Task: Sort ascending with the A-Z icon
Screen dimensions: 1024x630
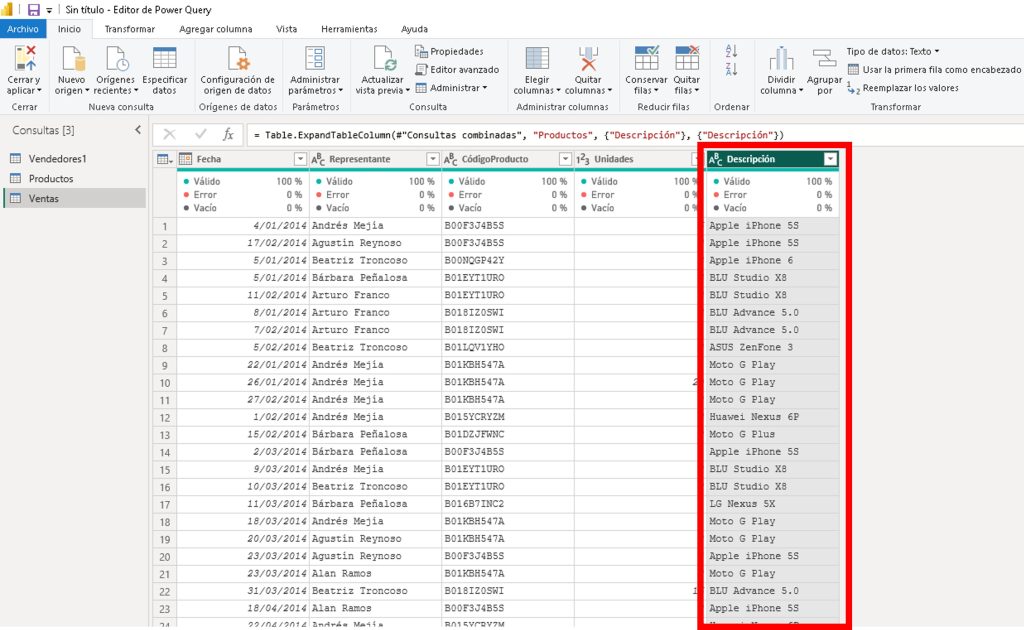Action: (x=730, y=50)
